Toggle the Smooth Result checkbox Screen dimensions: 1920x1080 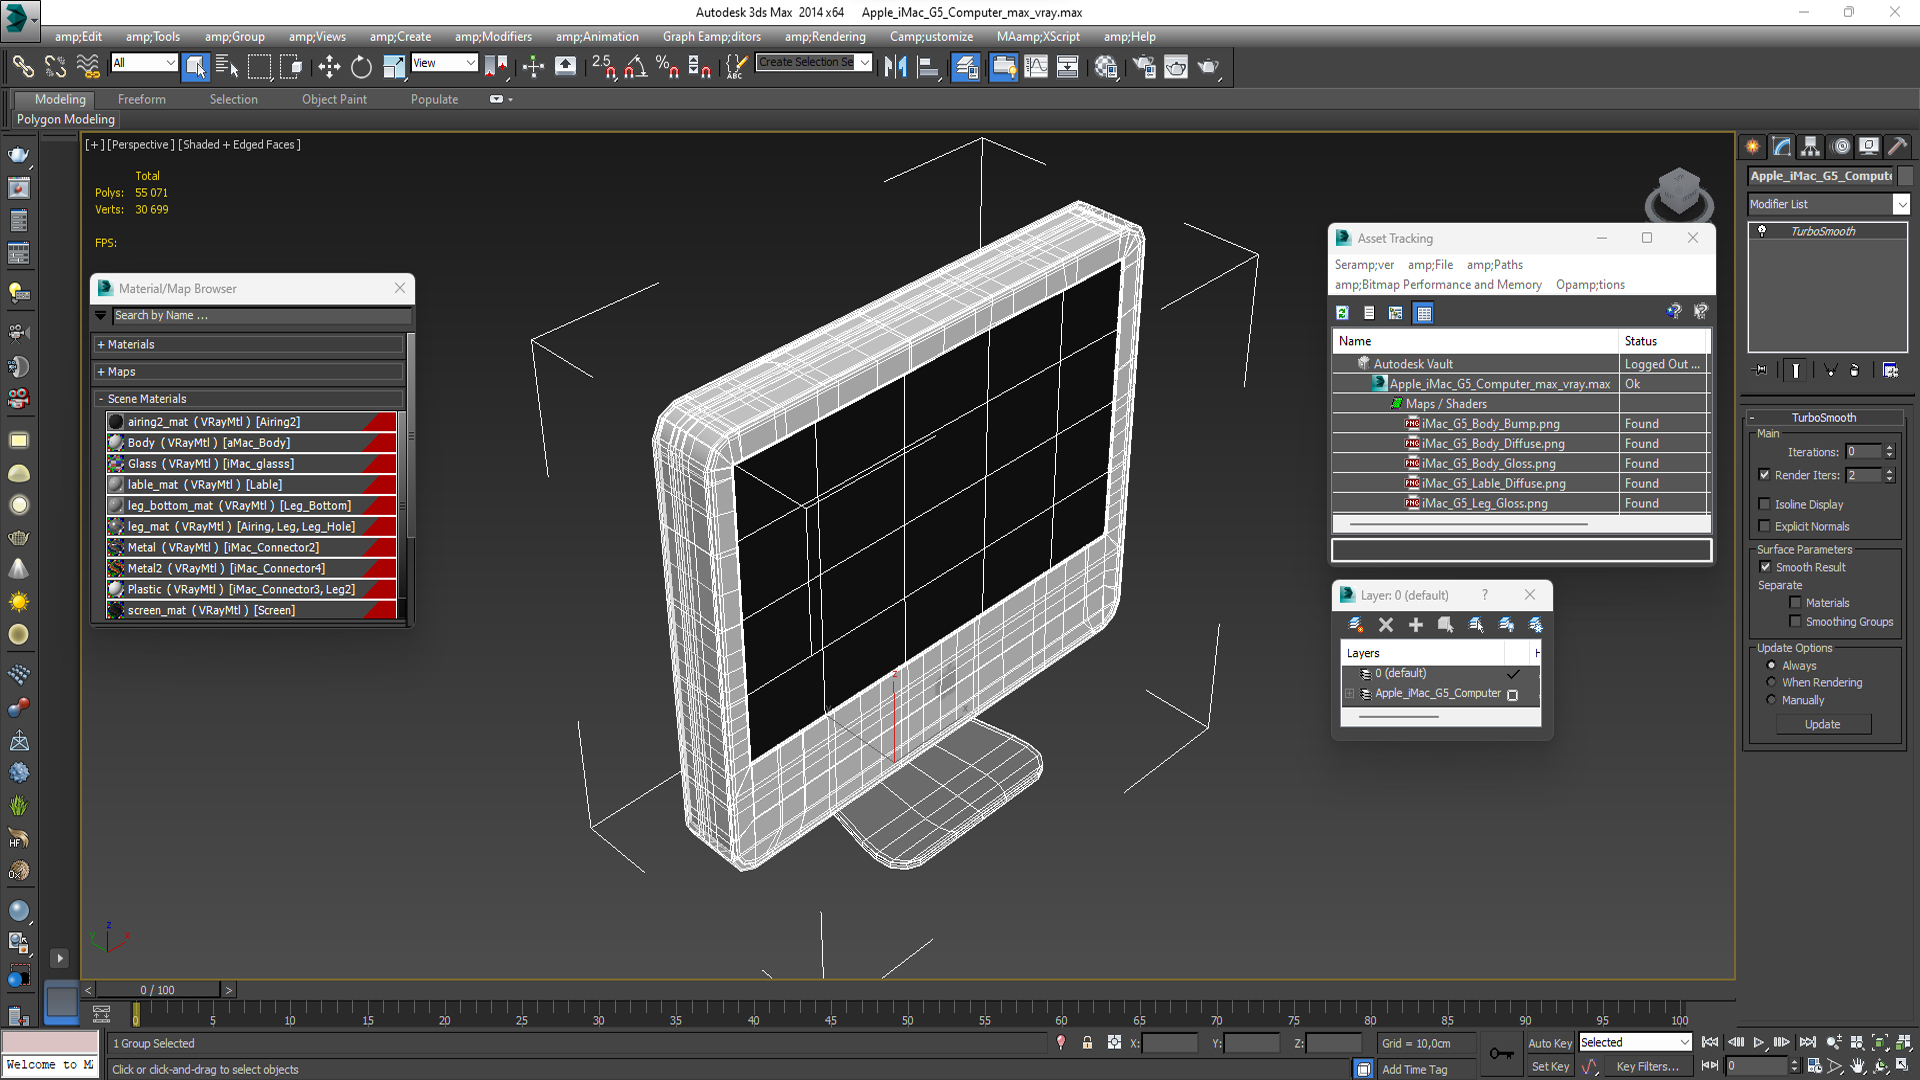(x=1766, y=567)
